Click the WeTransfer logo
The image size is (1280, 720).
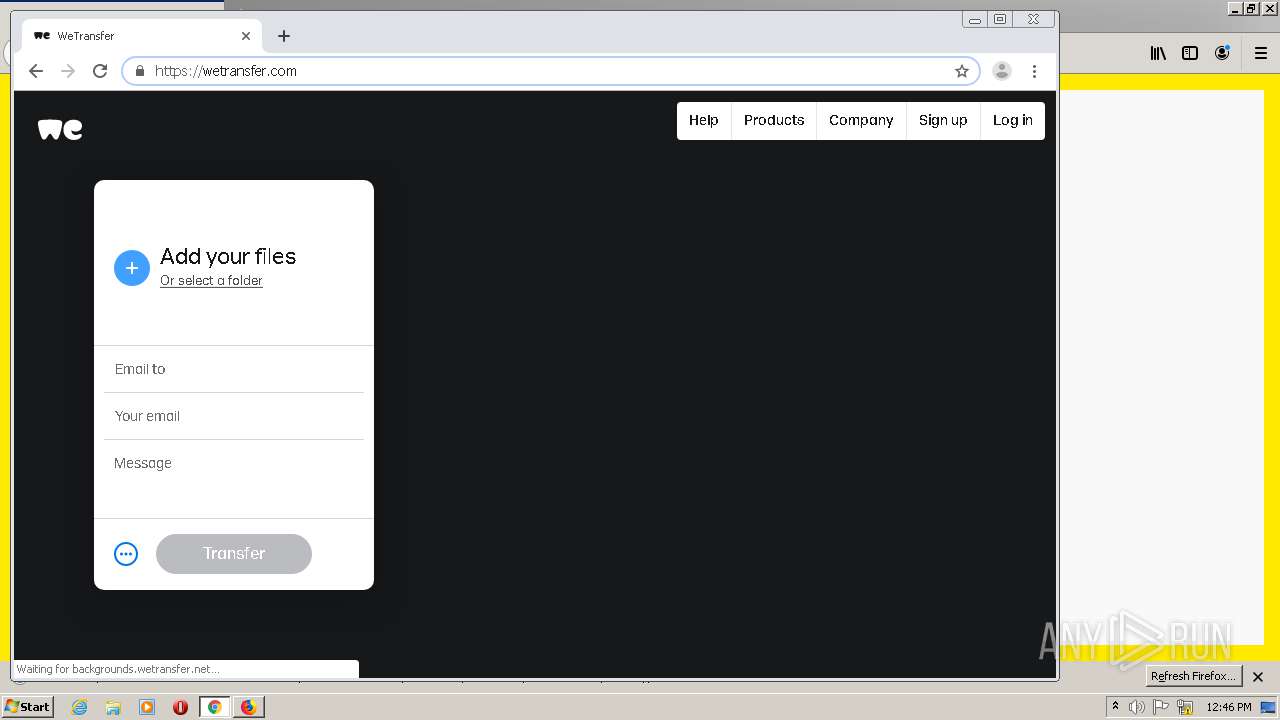coord(60,129)
